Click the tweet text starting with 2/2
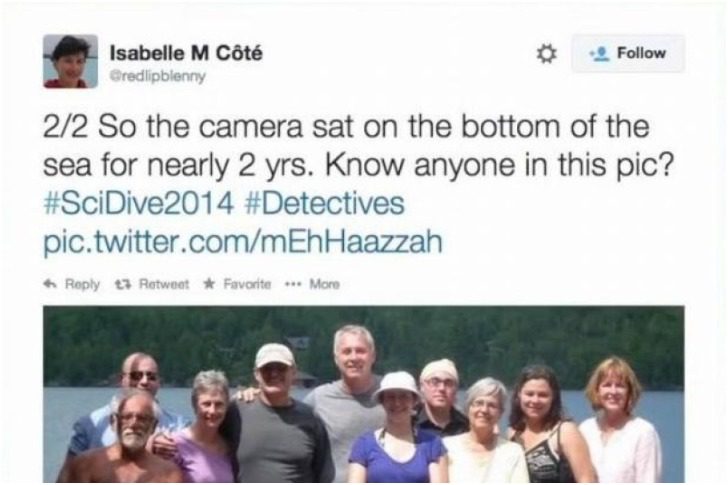 [x=358, y=146]
